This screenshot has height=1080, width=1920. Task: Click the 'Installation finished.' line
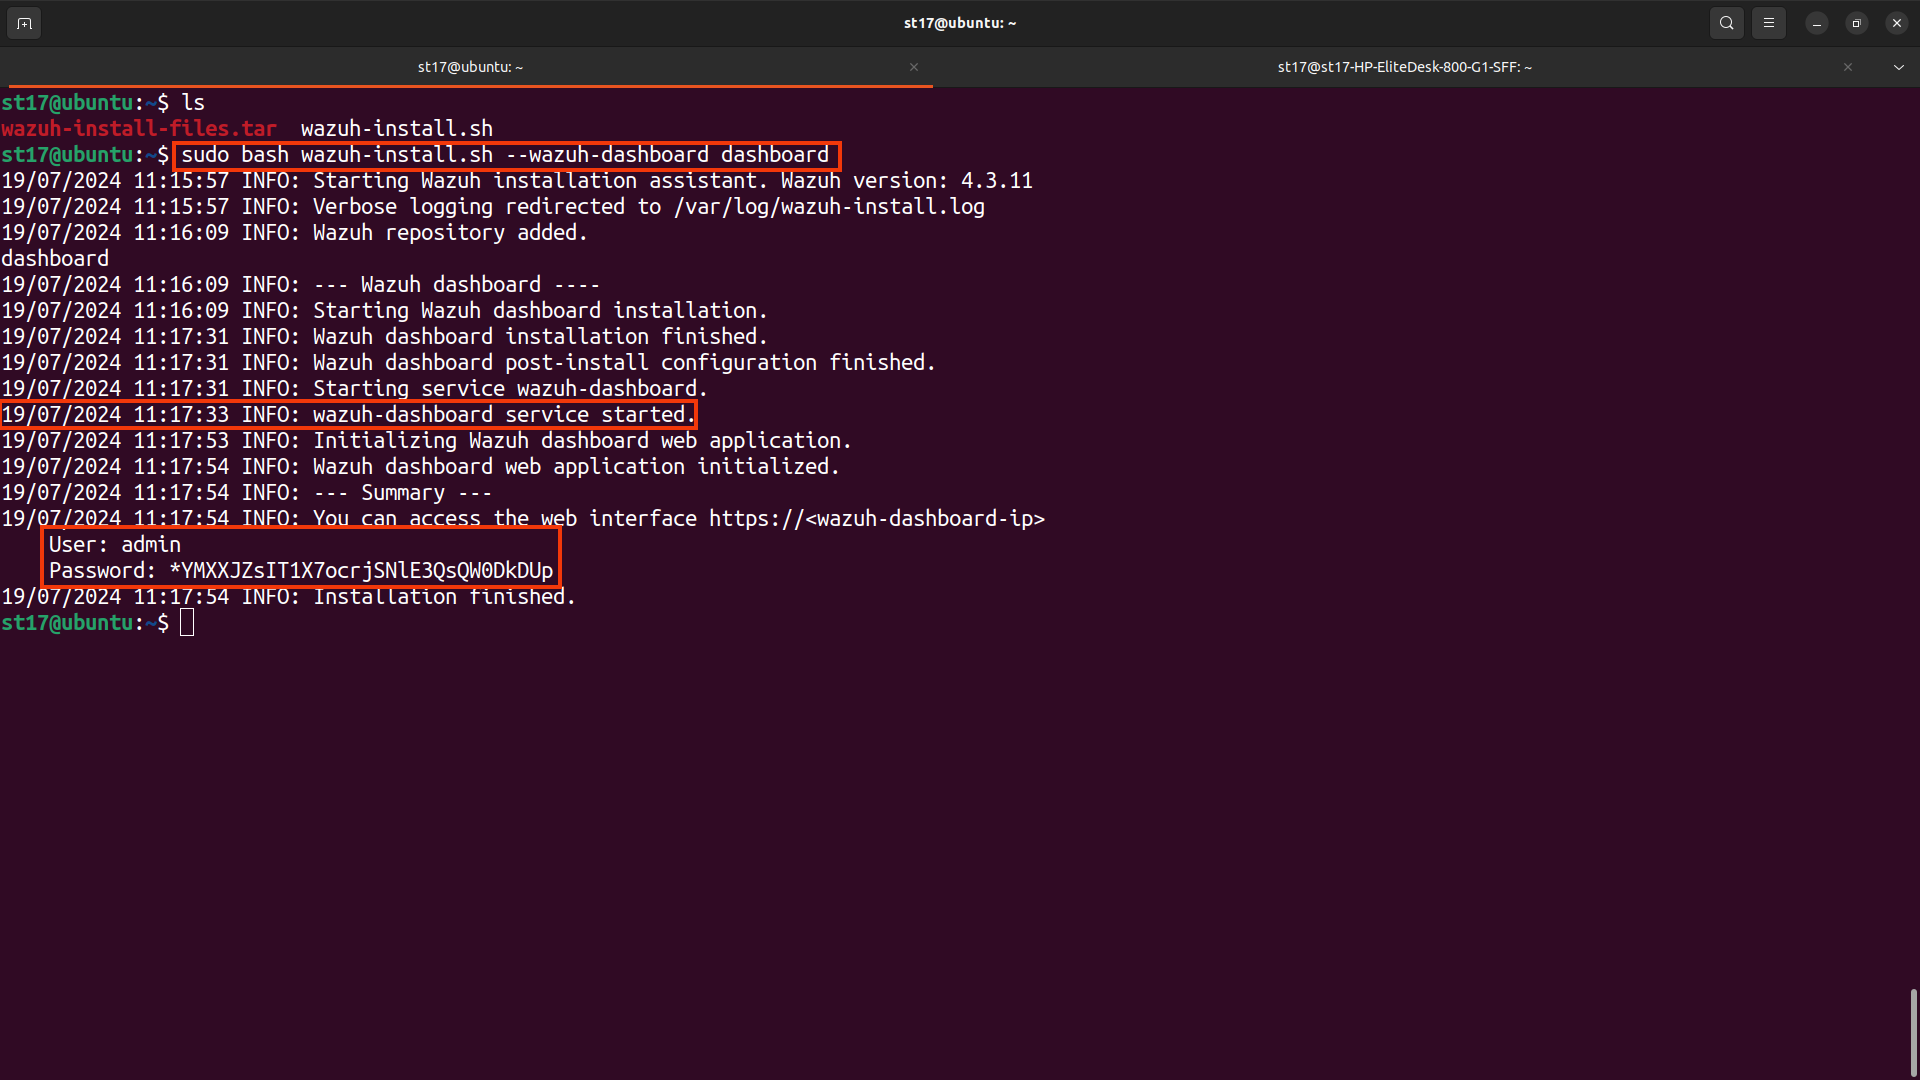288,597
